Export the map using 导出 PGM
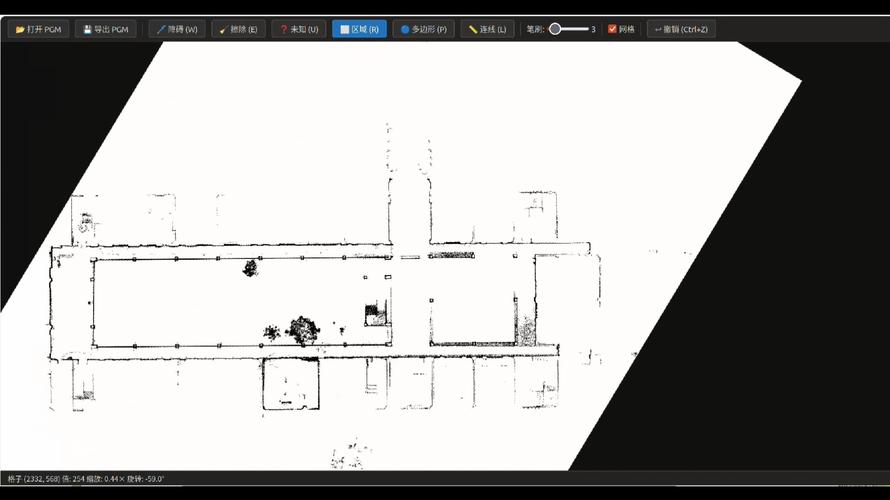The width and height of the screenshot is (890, 500). pyautogui.click(x=106, y=29)
